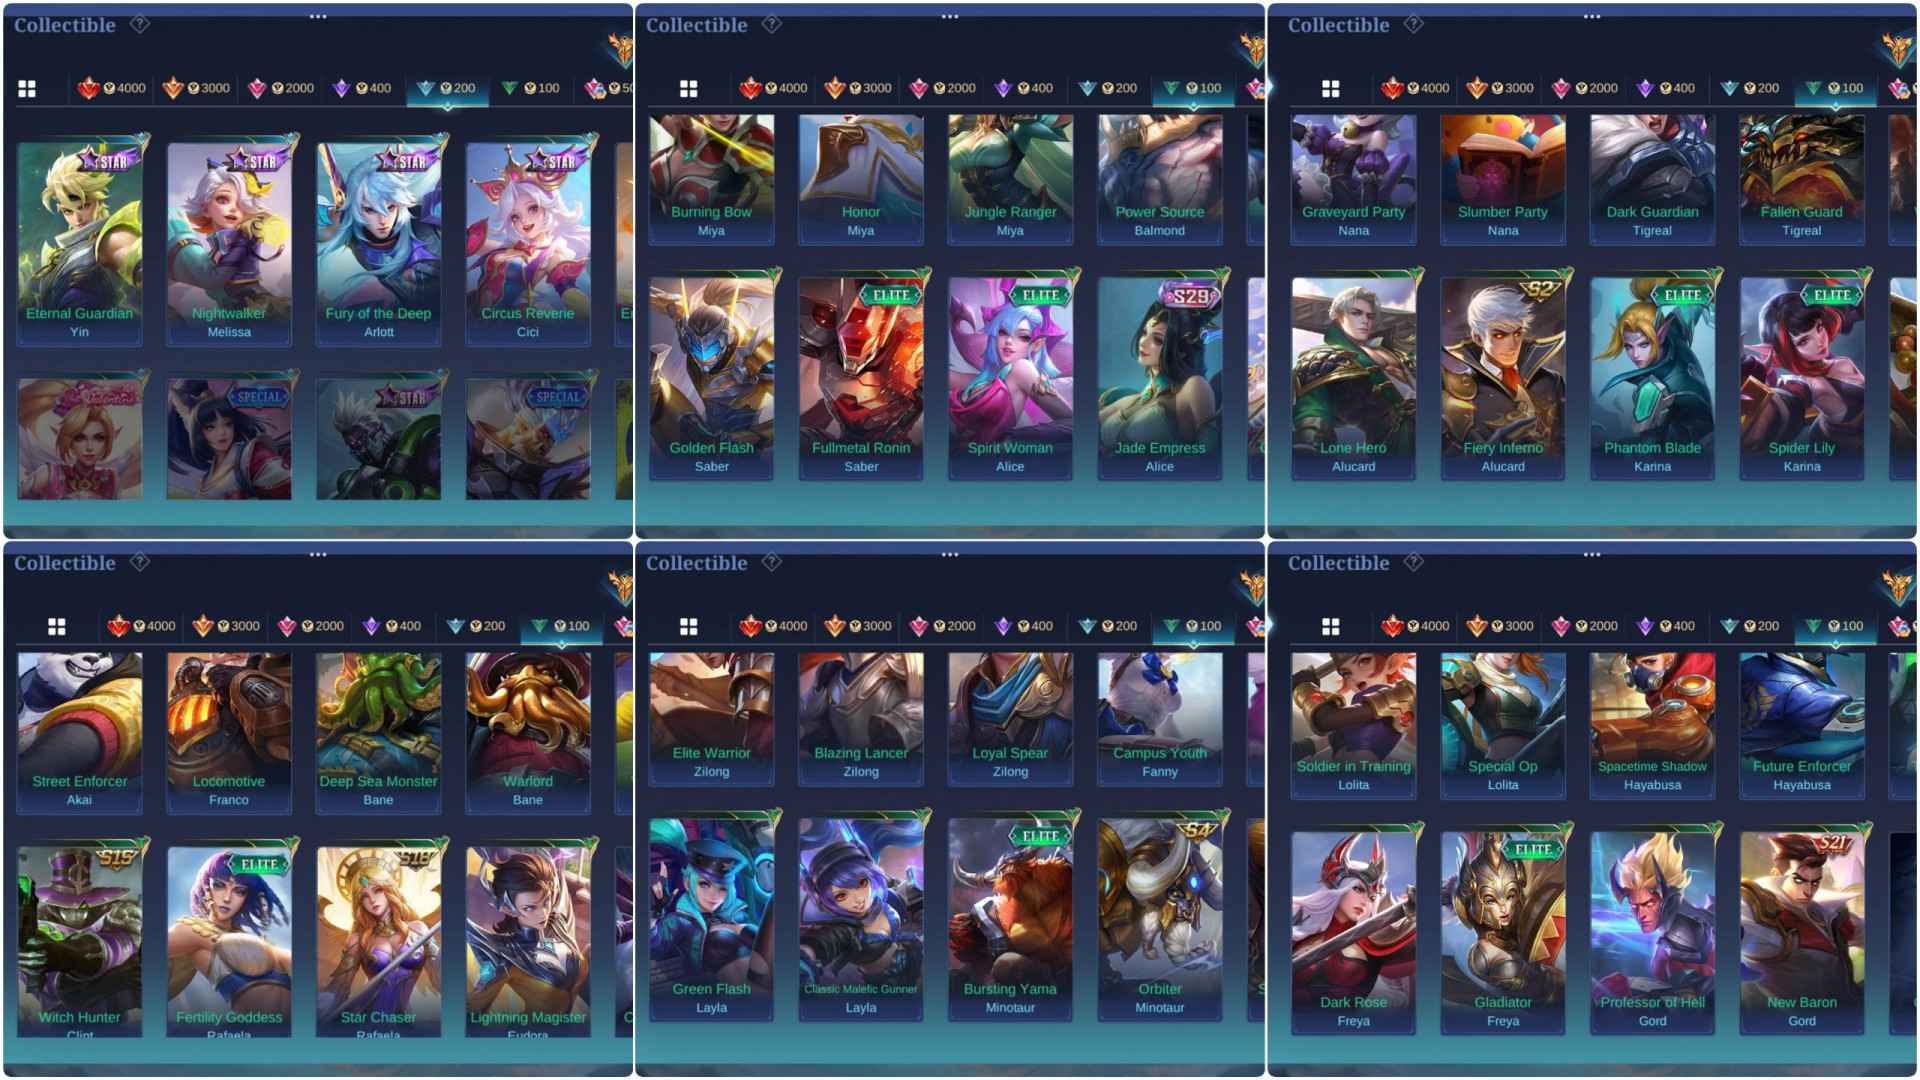Screen dimensions: 1920x1080
Task: Select the Fury of the Deep Arlott skin
Action: pos(378,243)
